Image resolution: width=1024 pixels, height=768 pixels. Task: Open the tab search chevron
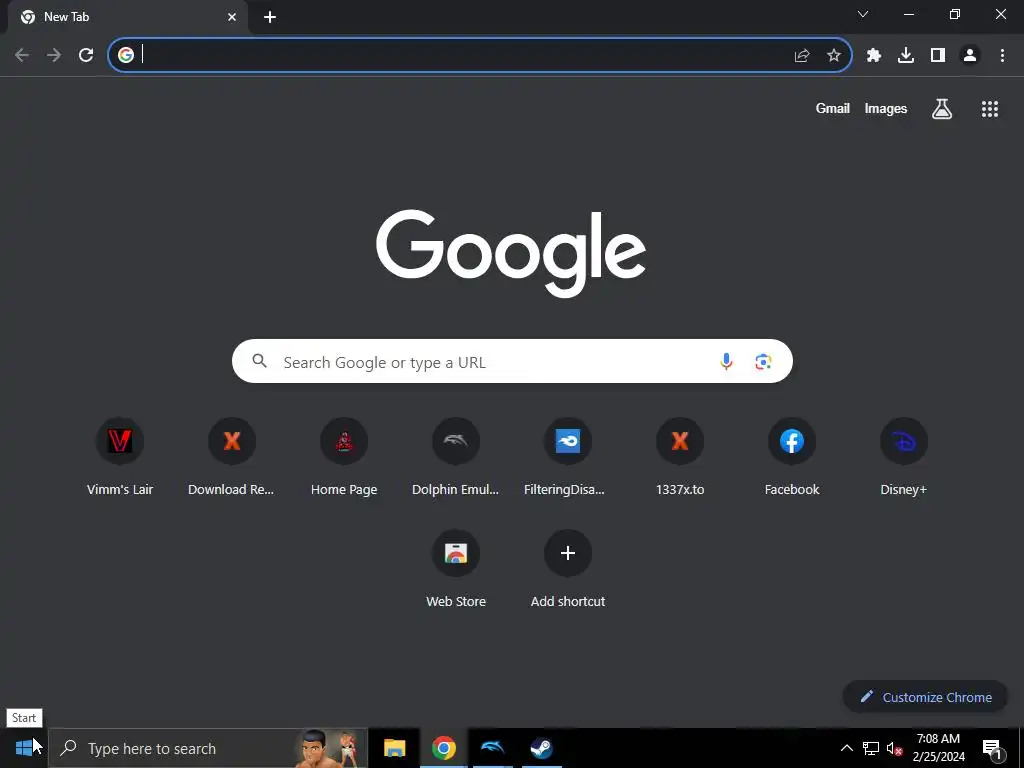(x=863, y=14)
